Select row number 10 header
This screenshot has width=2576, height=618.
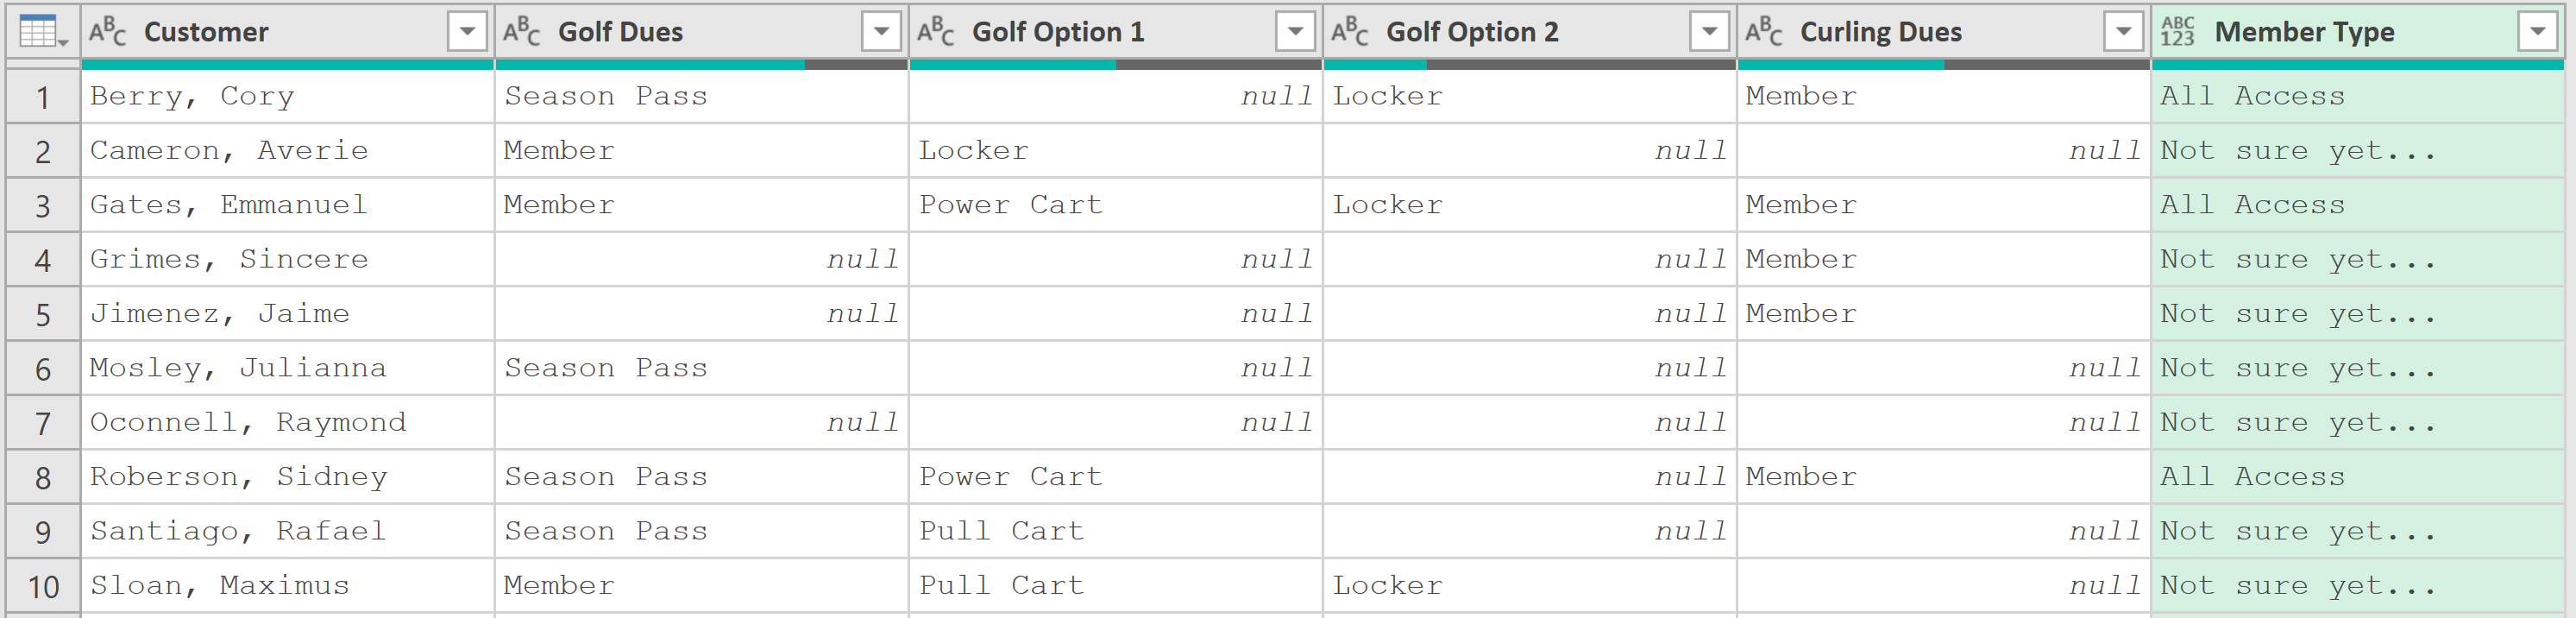pyautogui.click(x=43, y=586)
